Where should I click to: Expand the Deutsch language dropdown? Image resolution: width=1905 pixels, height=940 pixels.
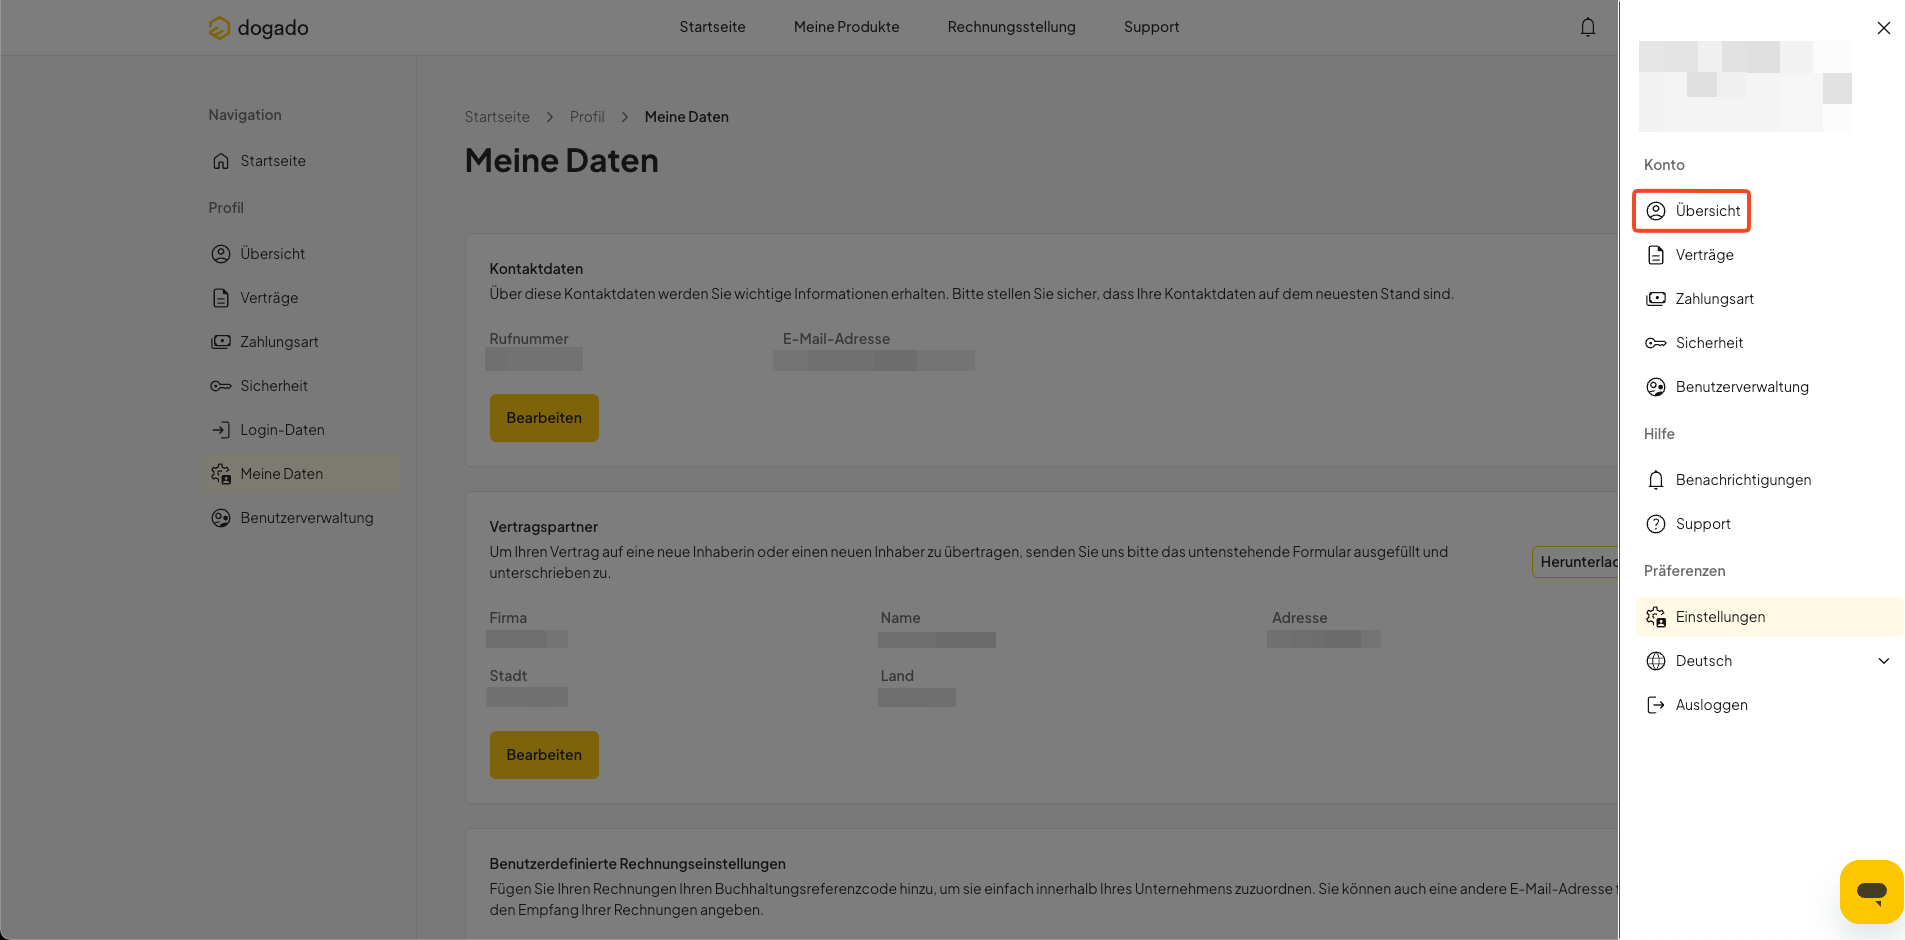1769,661
